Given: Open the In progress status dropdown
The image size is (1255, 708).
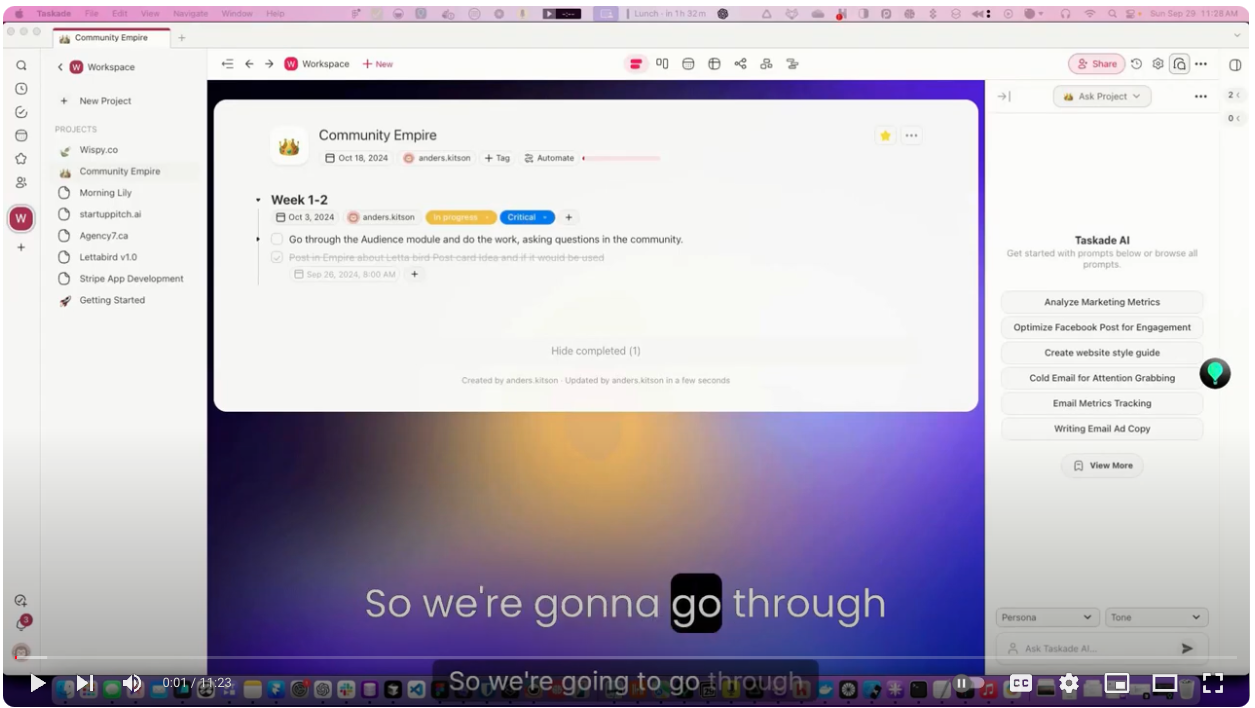Looking at the screenshot, I should point(461,217).
